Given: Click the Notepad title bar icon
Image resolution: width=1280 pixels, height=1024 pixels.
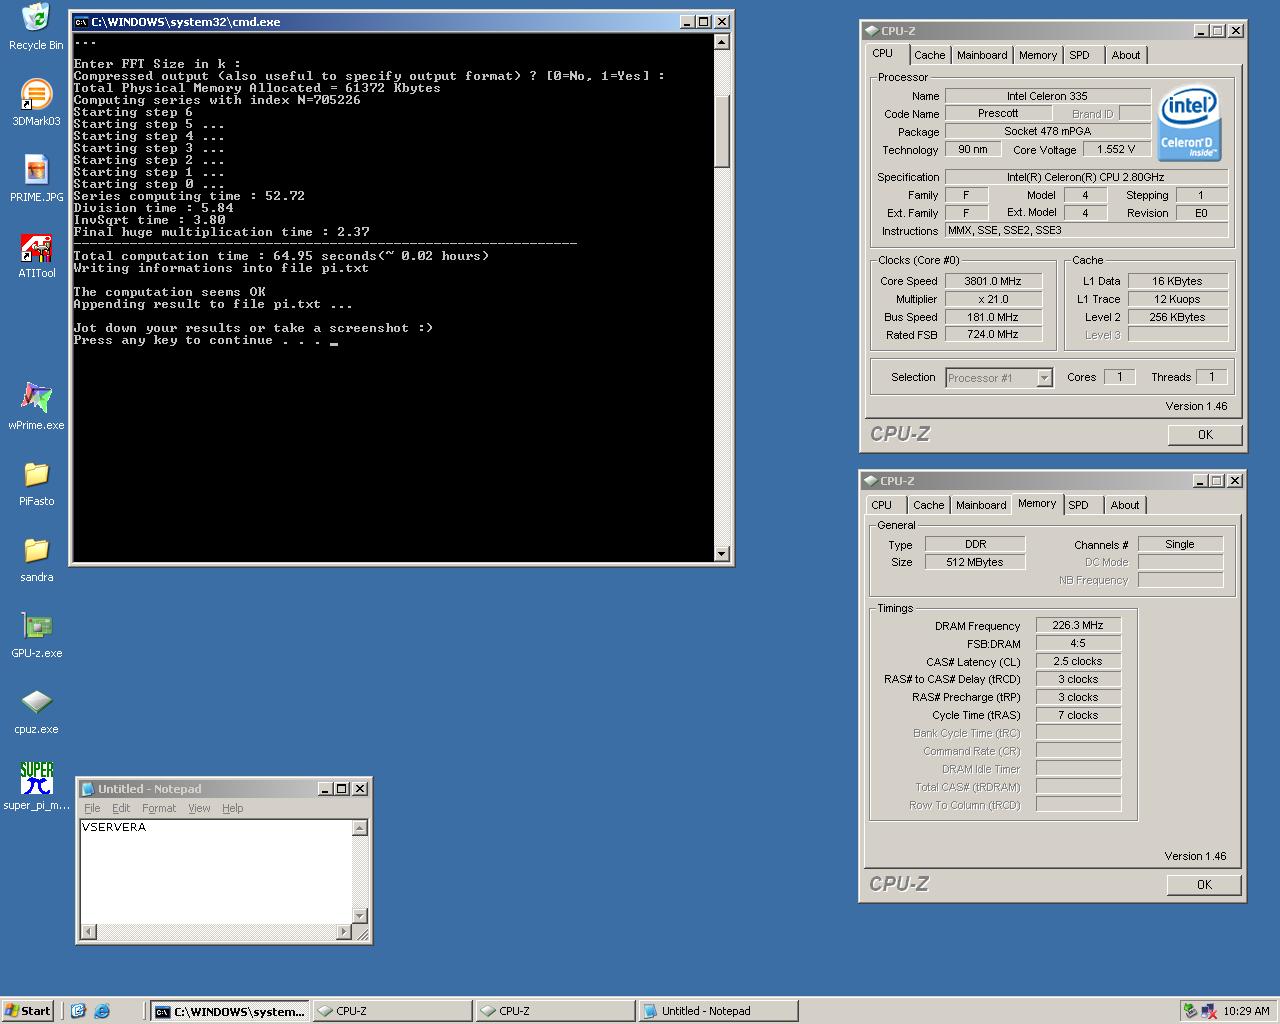Looking at the screenshot, I should click(87, 789).
